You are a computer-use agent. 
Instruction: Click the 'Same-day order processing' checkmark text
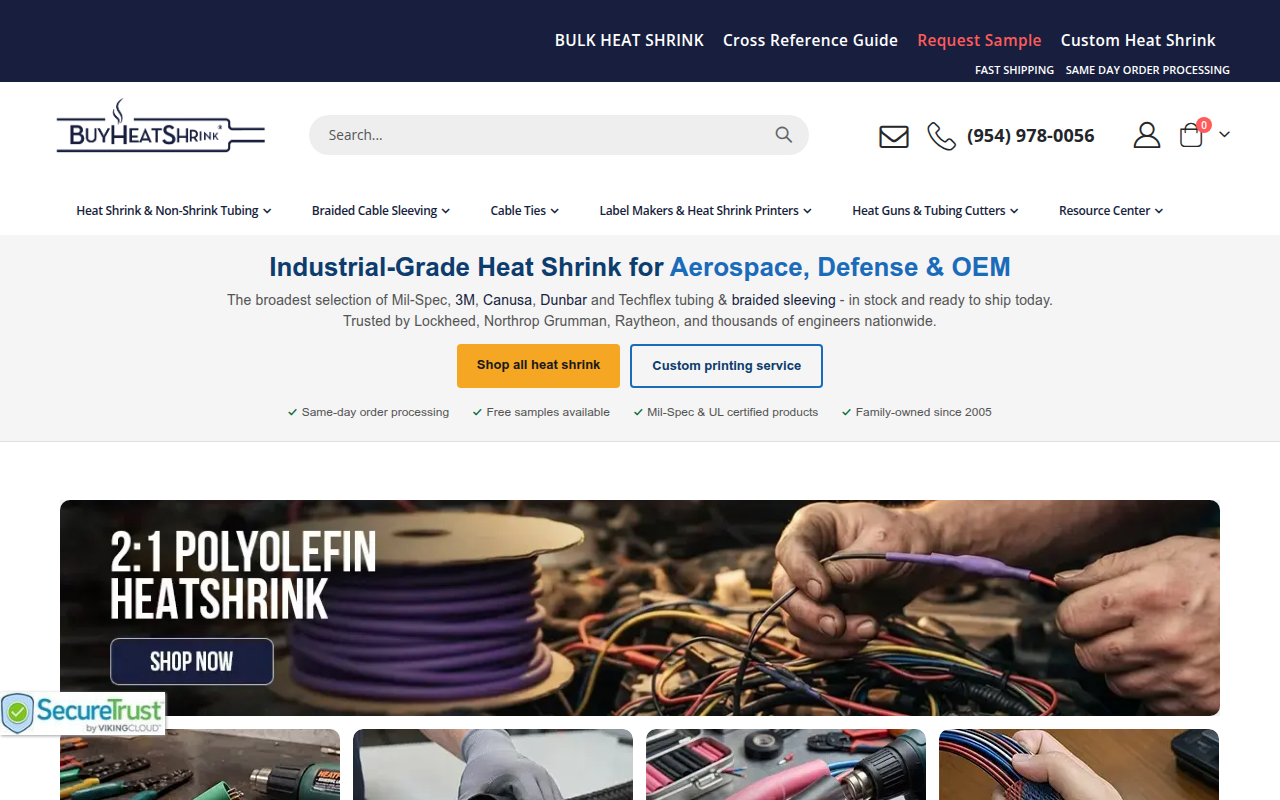(375, 412)
